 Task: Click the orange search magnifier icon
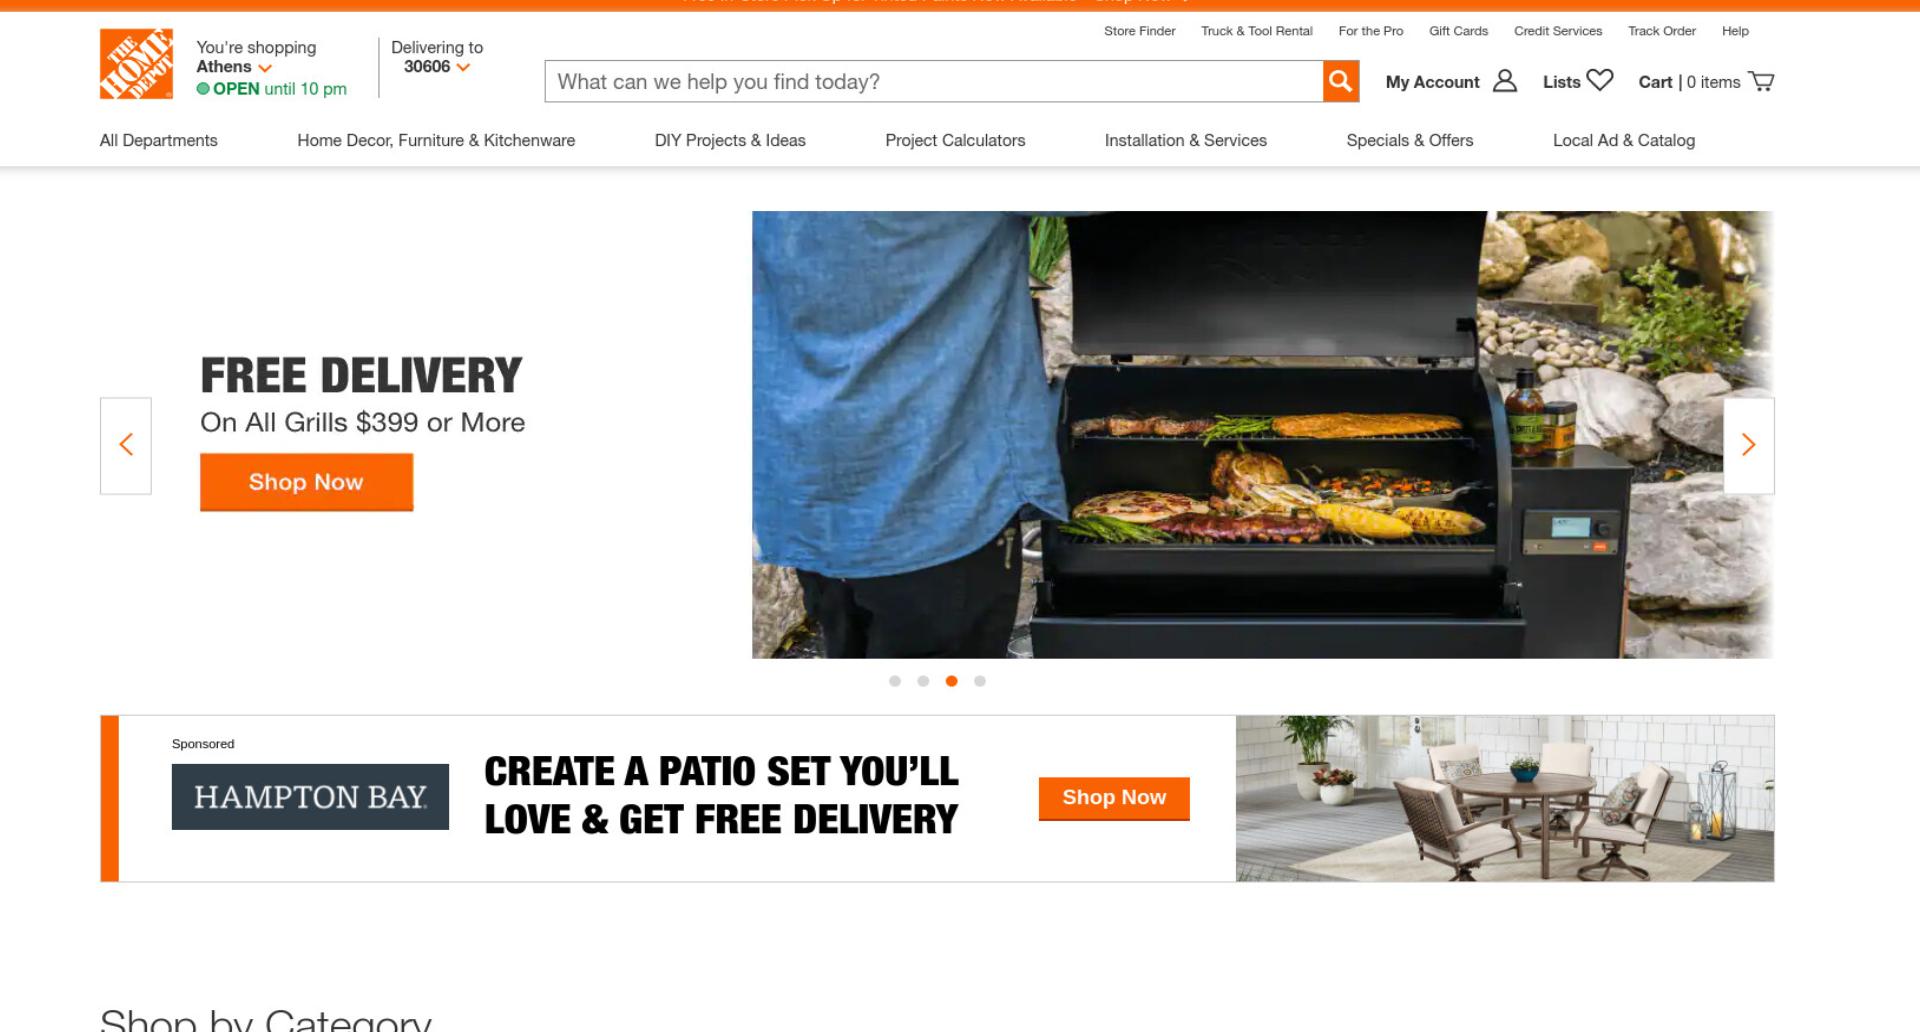[x=1341, y=81]
